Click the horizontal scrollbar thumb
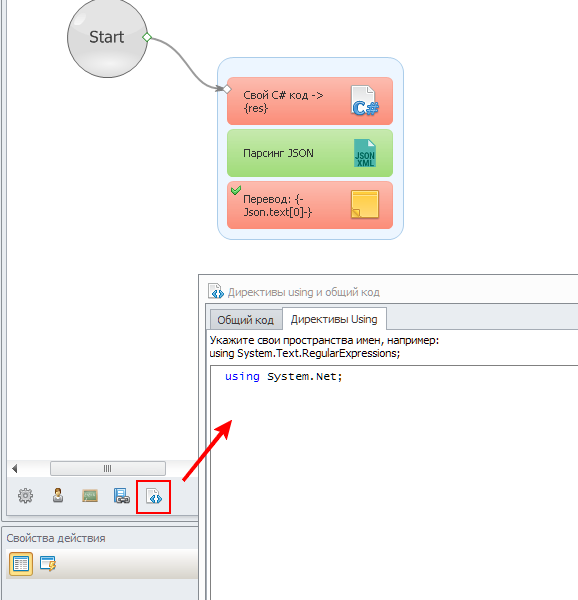 [108, 468]
